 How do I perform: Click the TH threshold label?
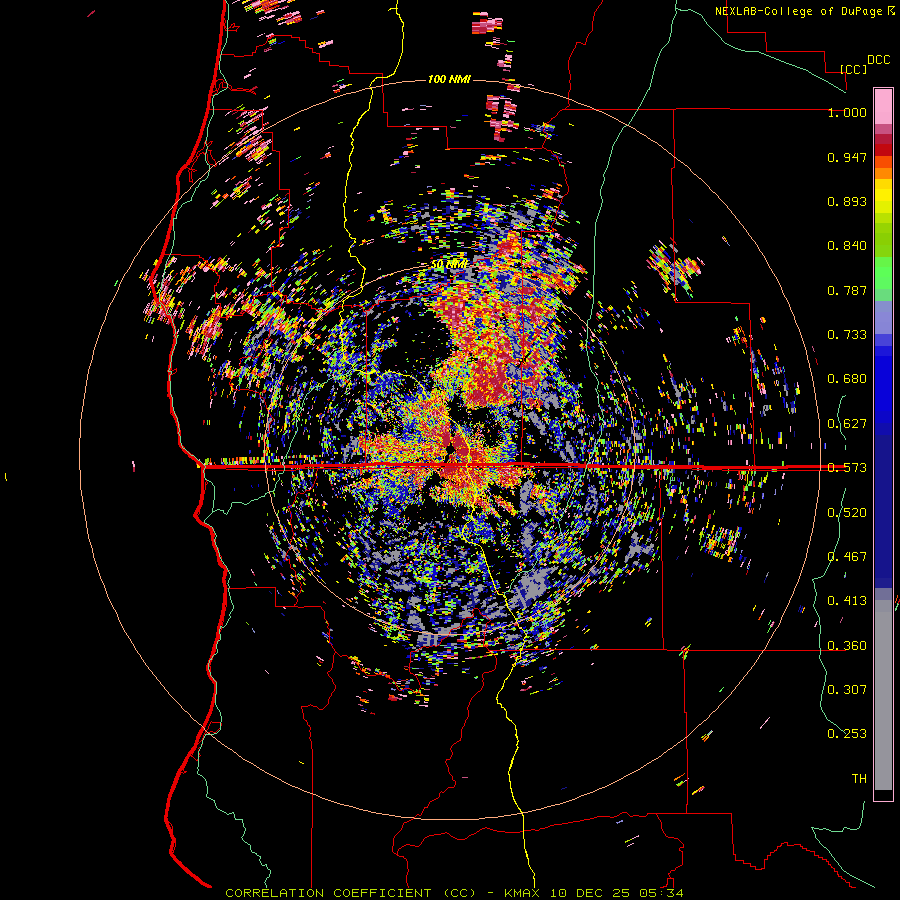859,779
